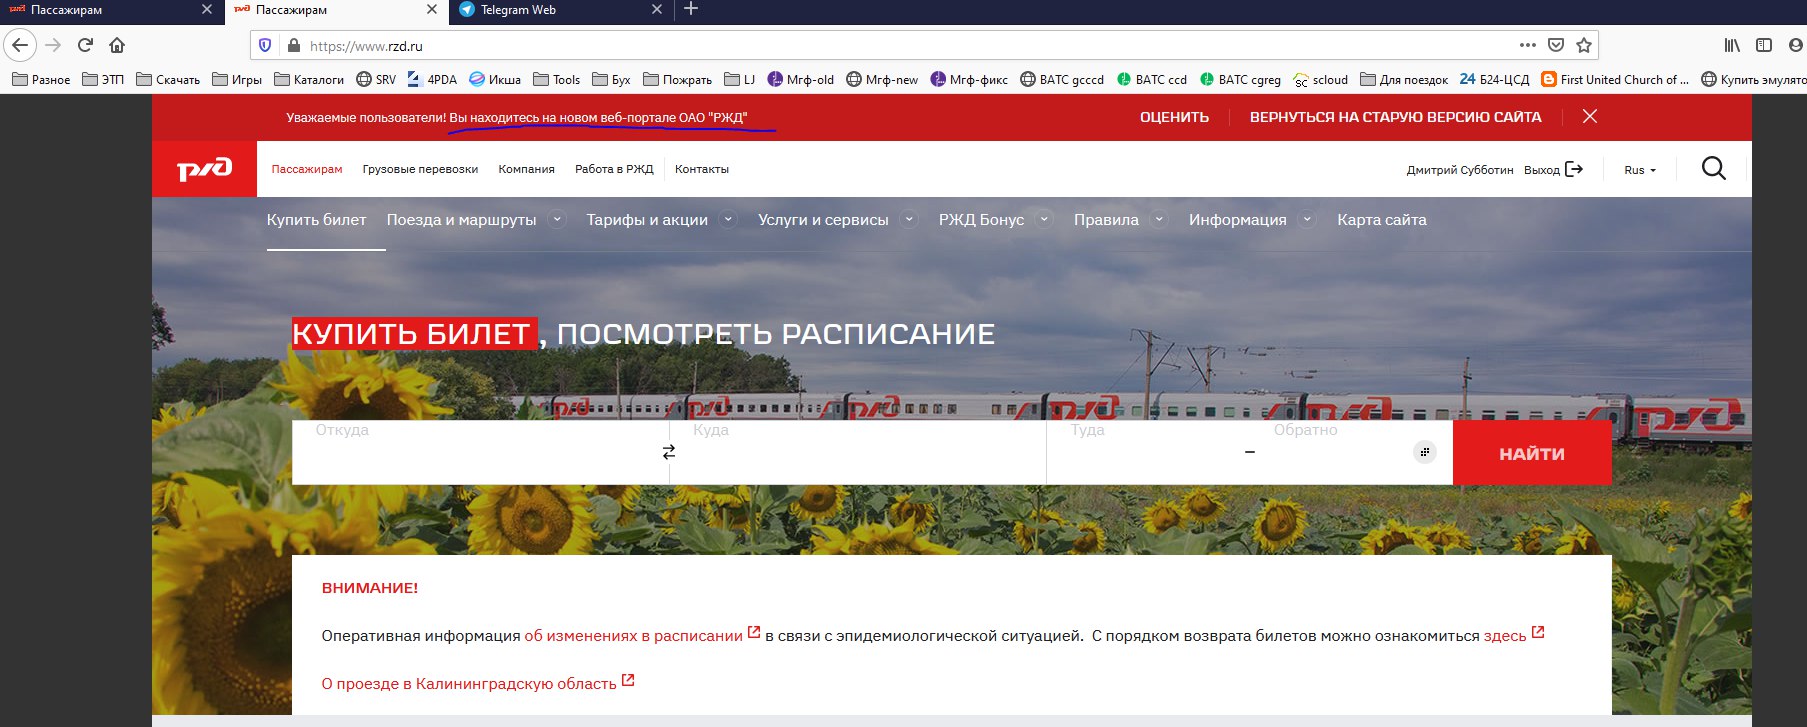Viewport: 1807px width, 727px height.
Task: Click the RZD logo home icon
Action: tap(204, 169)
